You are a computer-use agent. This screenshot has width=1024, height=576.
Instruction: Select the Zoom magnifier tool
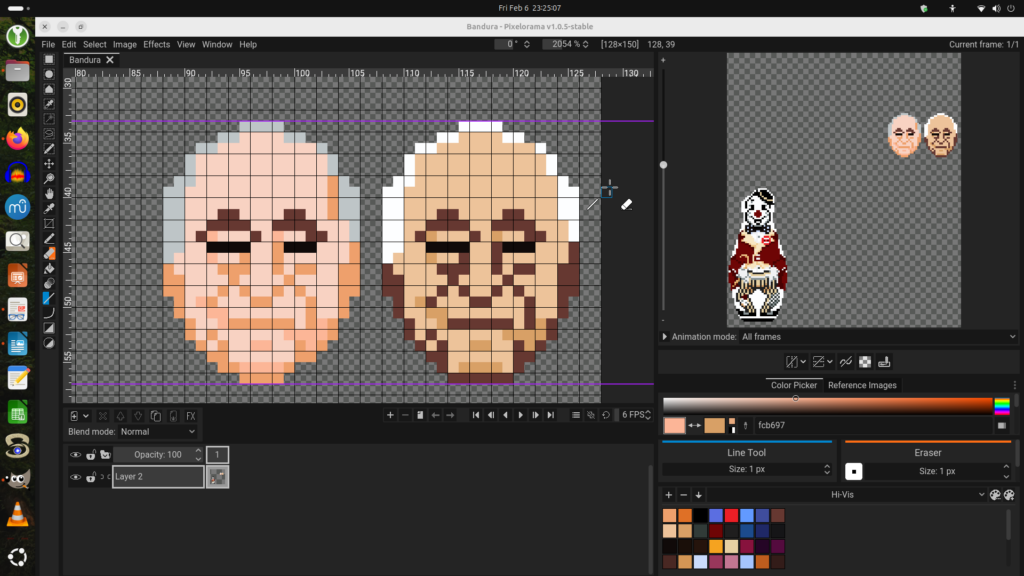click(49, 178)
